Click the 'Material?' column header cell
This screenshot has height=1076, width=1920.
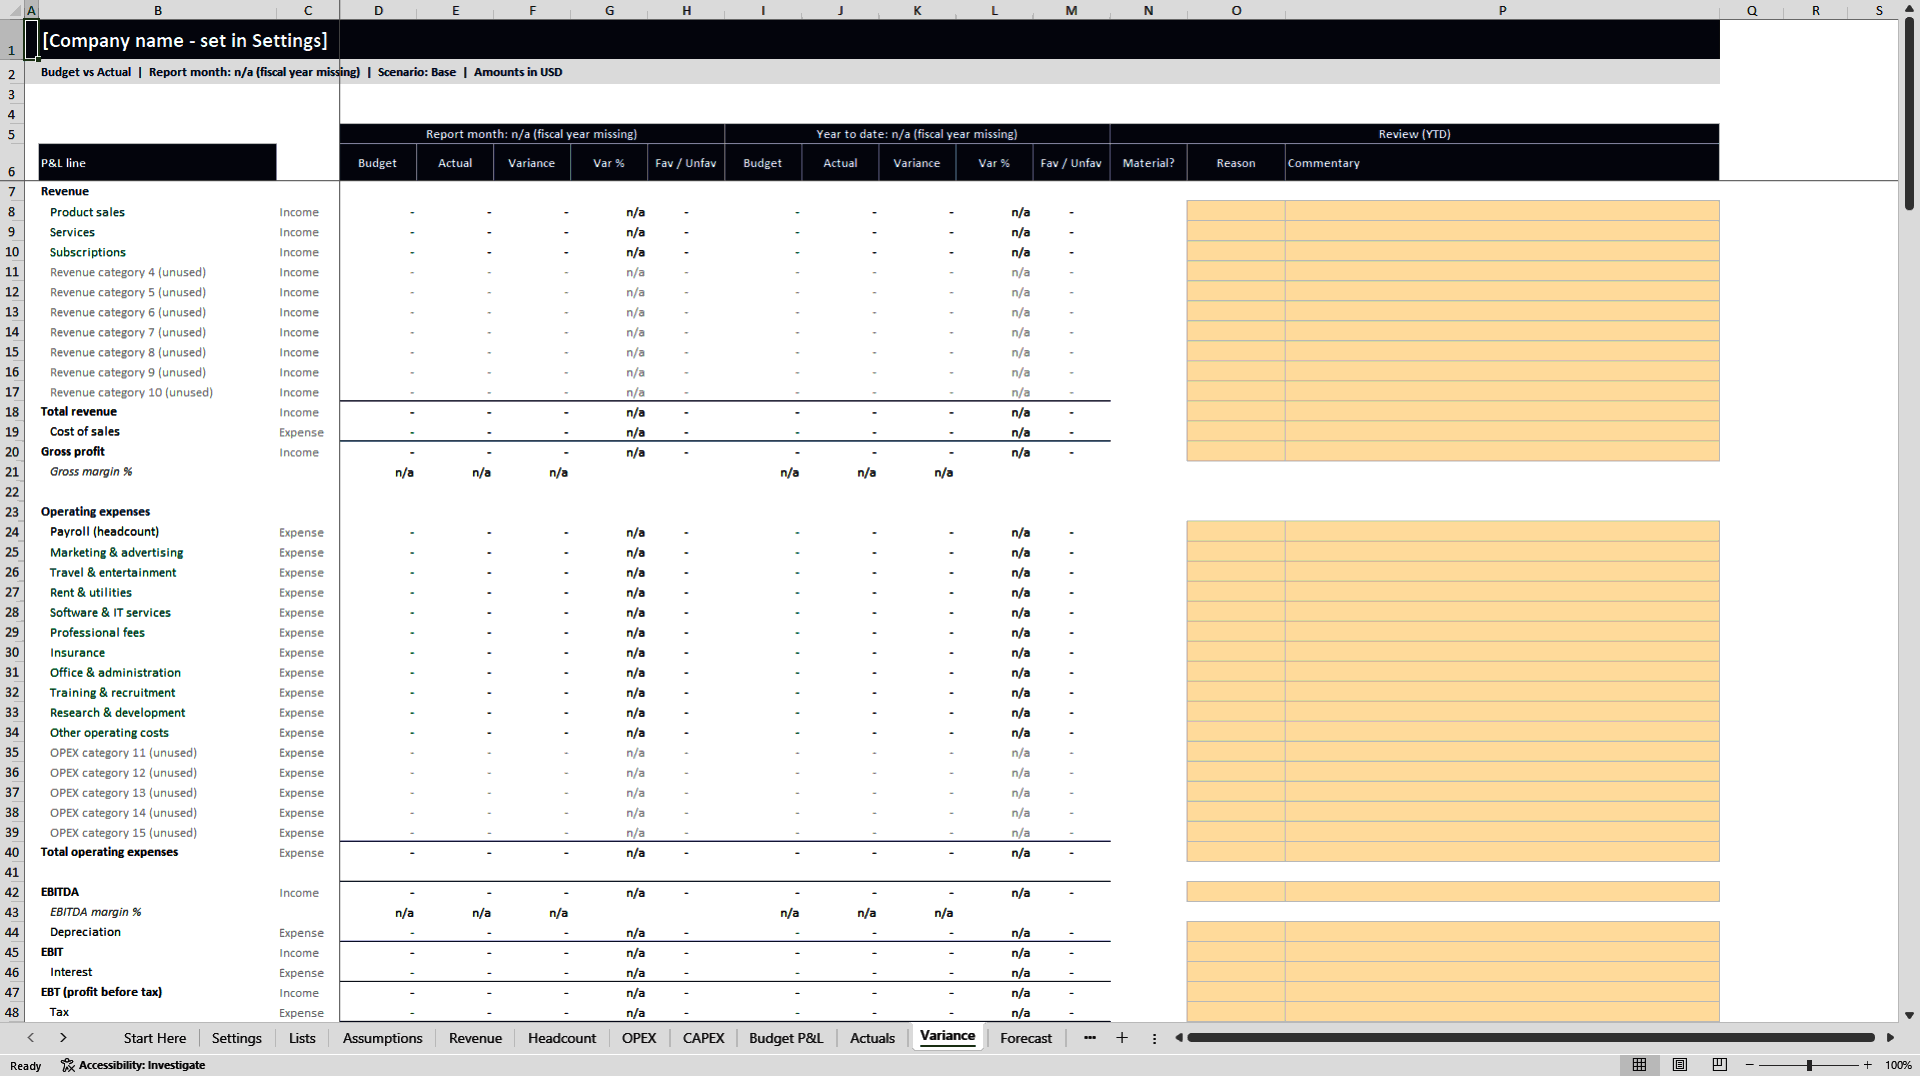tap(1148, 163)
